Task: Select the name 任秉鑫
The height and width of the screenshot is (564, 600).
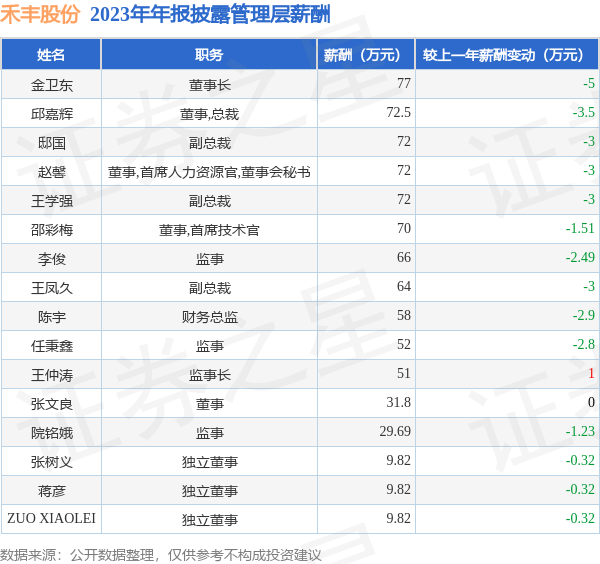Action: [x=52, y=346]
